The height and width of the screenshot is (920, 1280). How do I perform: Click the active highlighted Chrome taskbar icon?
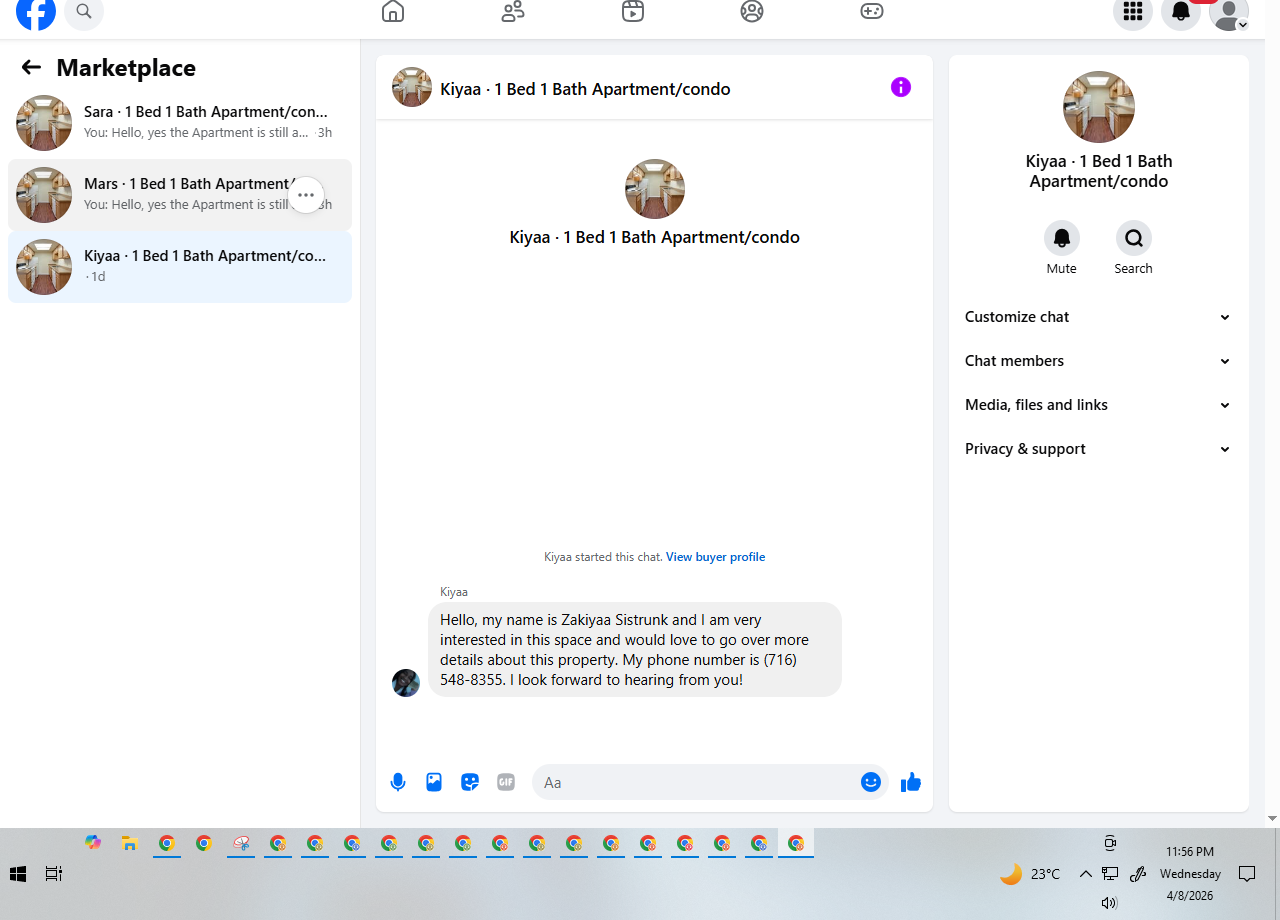pos(796,843)
